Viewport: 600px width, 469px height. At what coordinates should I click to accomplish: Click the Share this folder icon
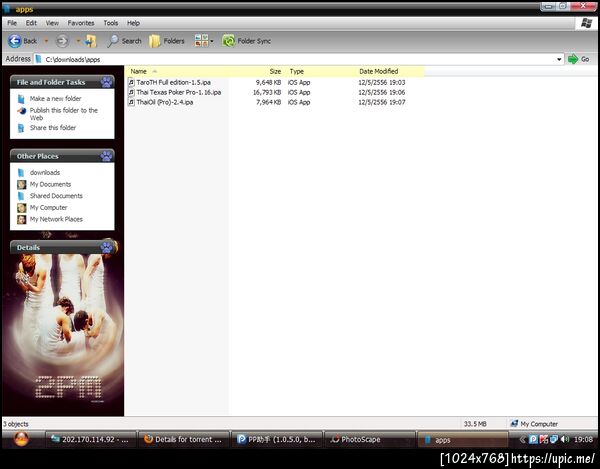pyautogui.click(x=21, y=128)
